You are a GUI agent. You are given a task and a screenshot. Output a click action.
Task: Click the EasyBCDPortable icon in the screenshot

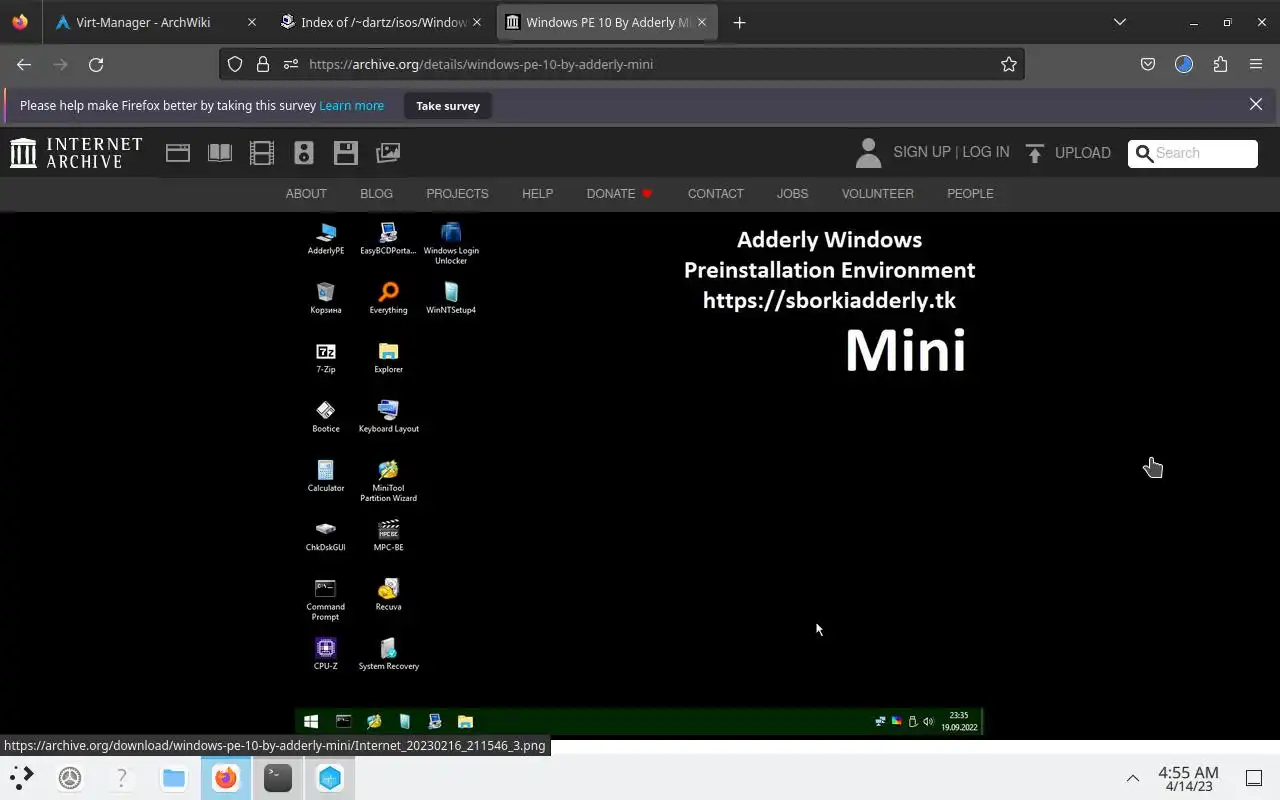[x=388, y=239]
